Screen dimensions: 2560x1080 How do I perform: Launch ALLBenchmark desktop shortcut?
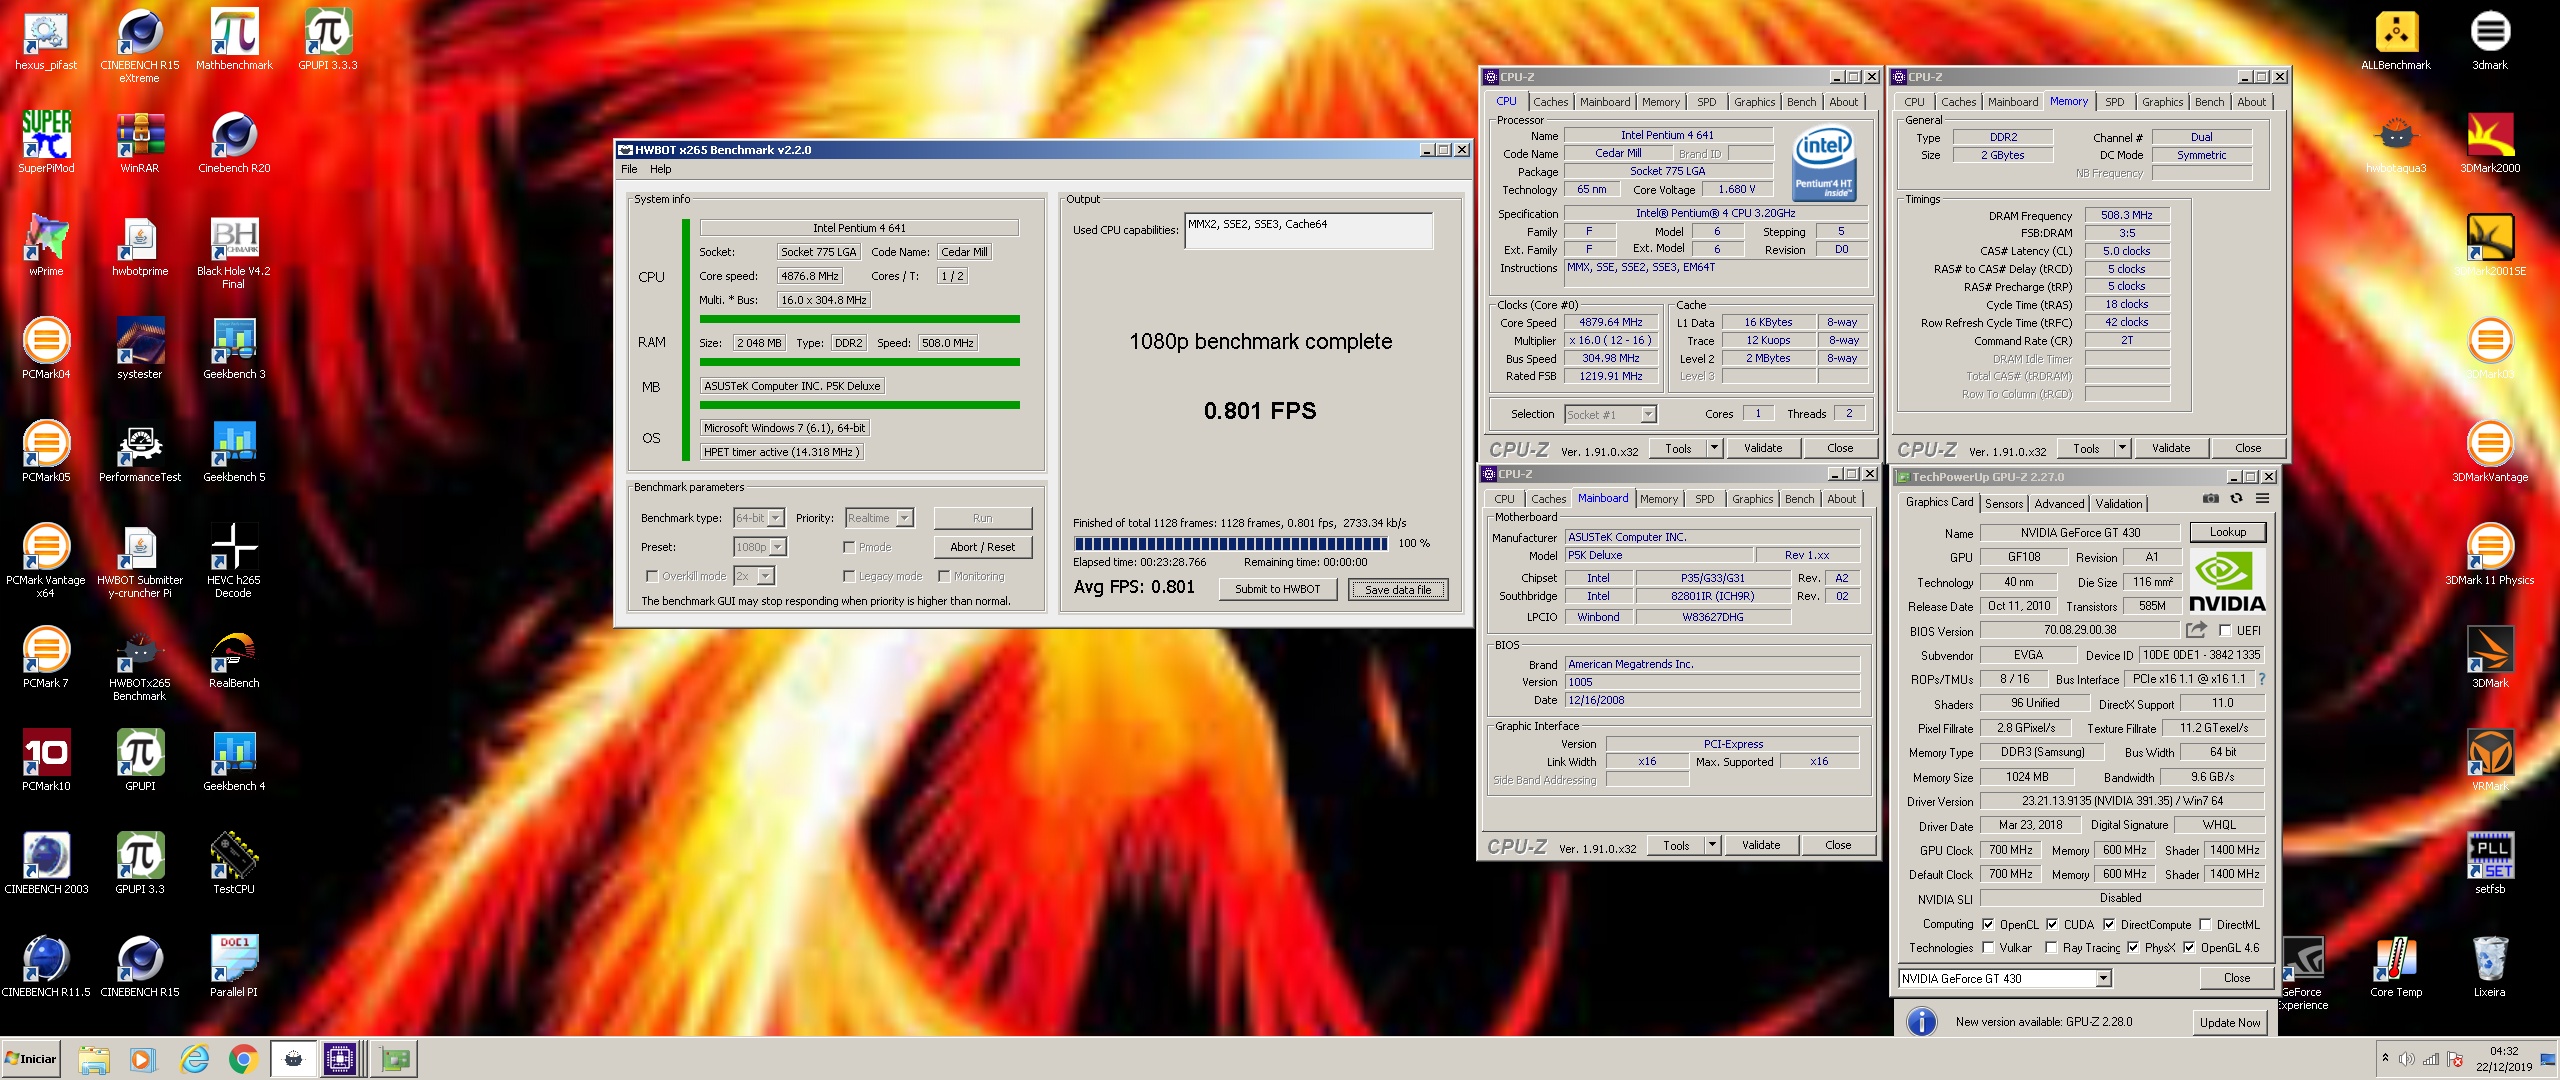(2396, 42)
